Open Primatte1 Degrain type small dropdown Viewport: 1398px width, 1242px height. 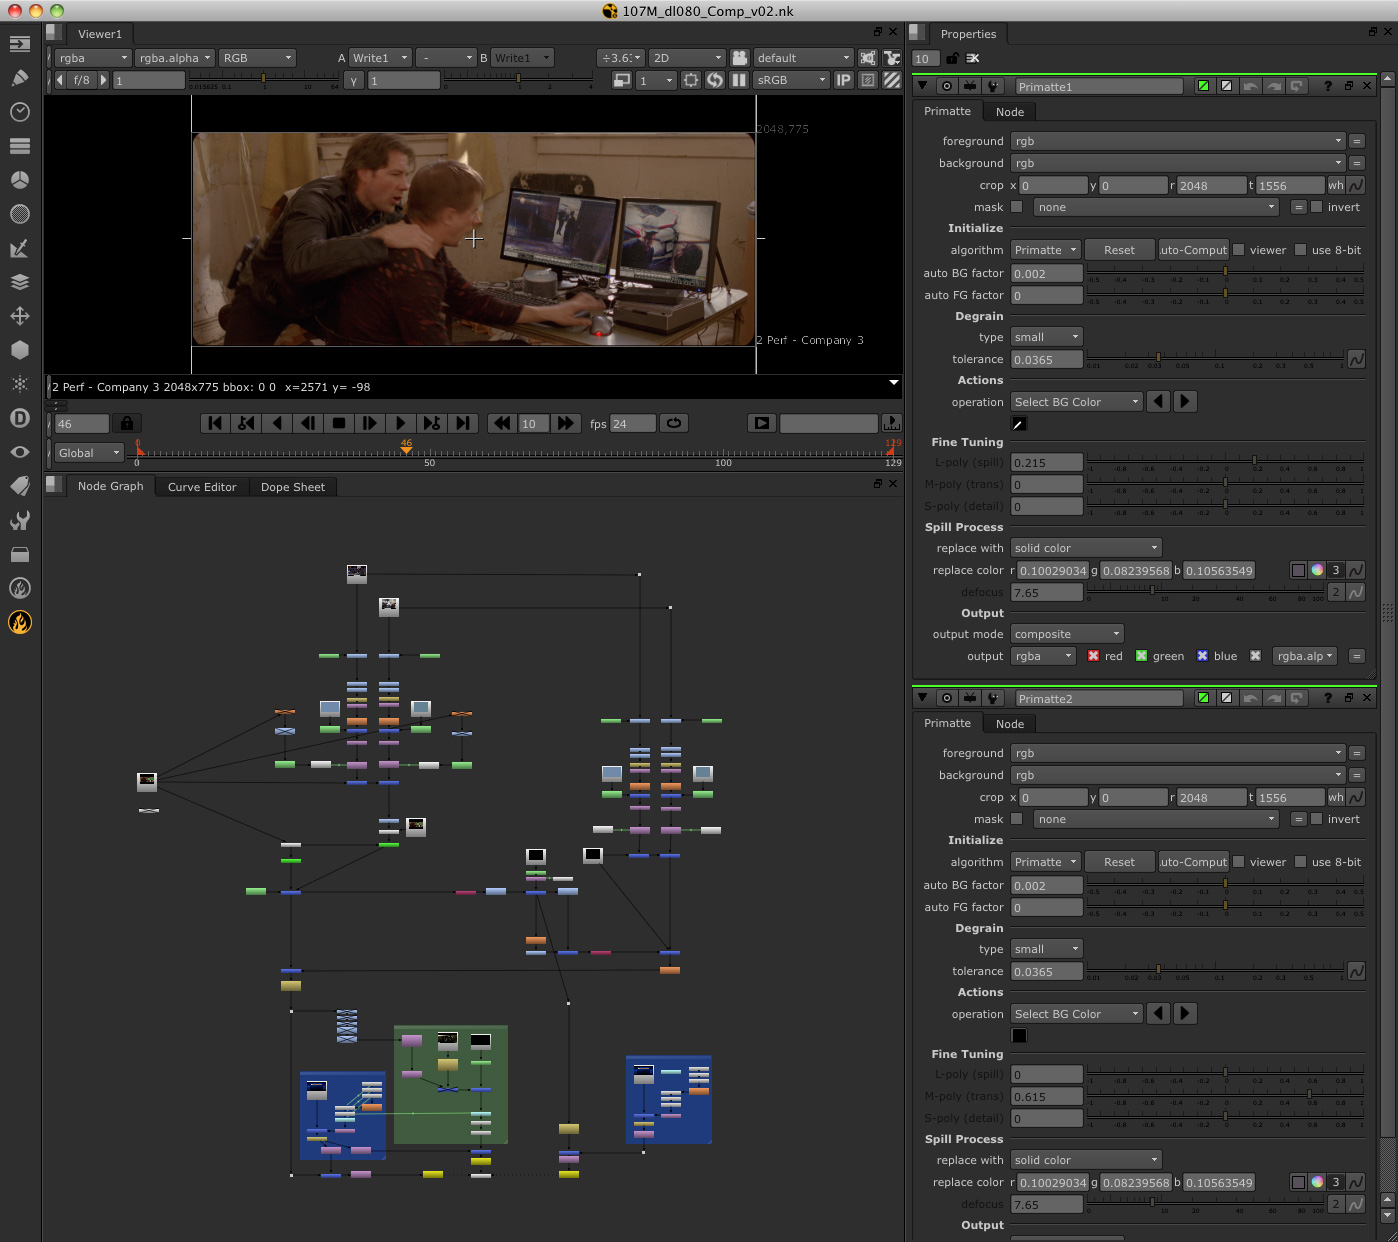[x=1046, y=337]
